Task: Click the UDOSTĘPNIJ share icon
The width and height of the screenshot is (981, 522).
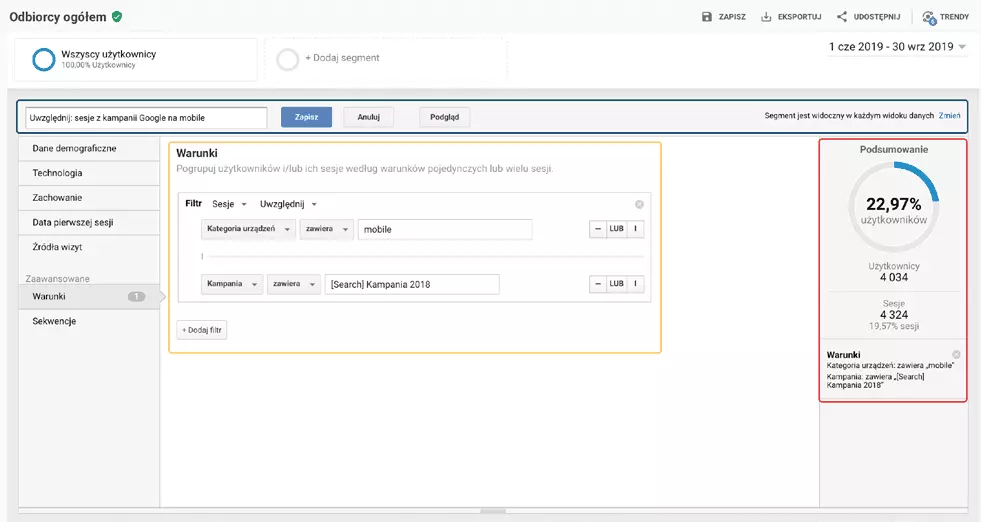Action: (842, 17)
